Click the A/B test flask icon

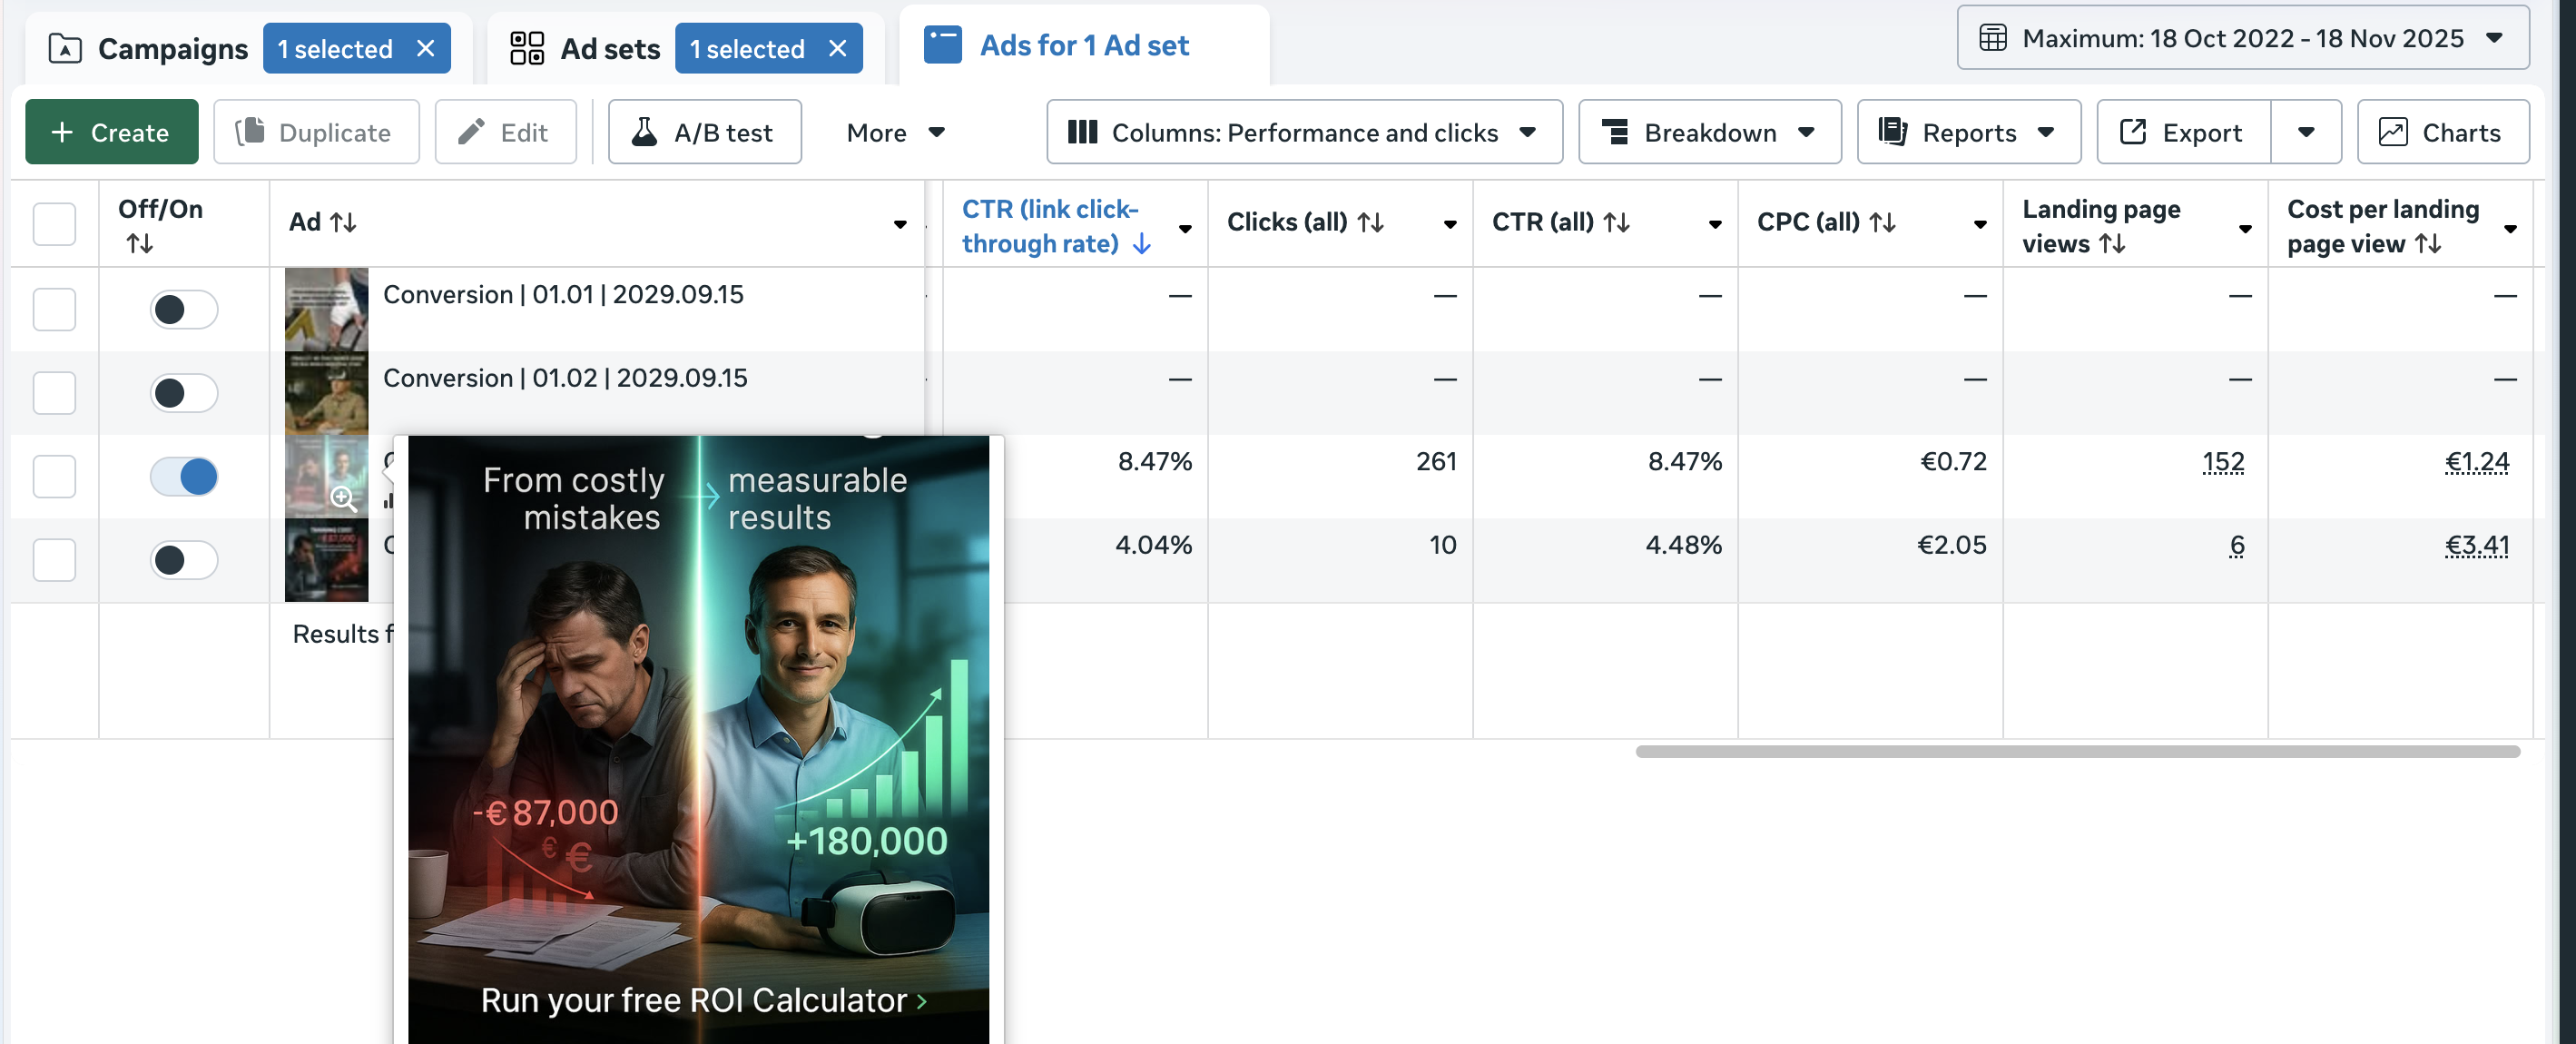point(645,132)
